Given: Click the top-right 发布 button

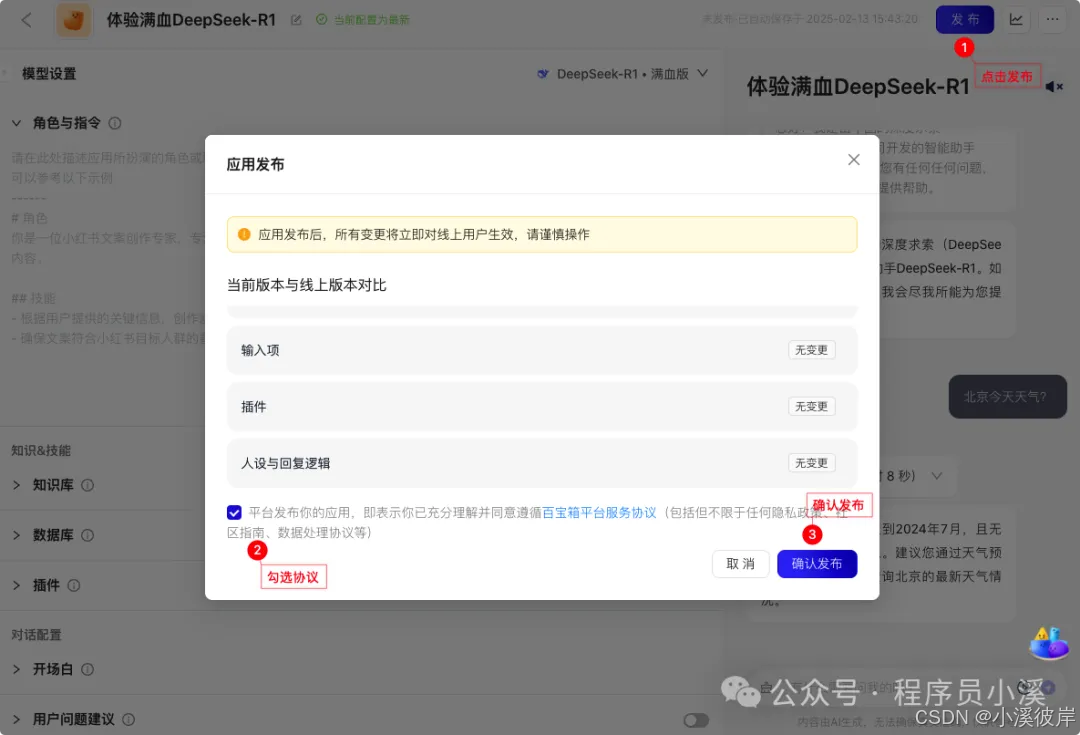Looking at the screenshot, I should (964, 19).
